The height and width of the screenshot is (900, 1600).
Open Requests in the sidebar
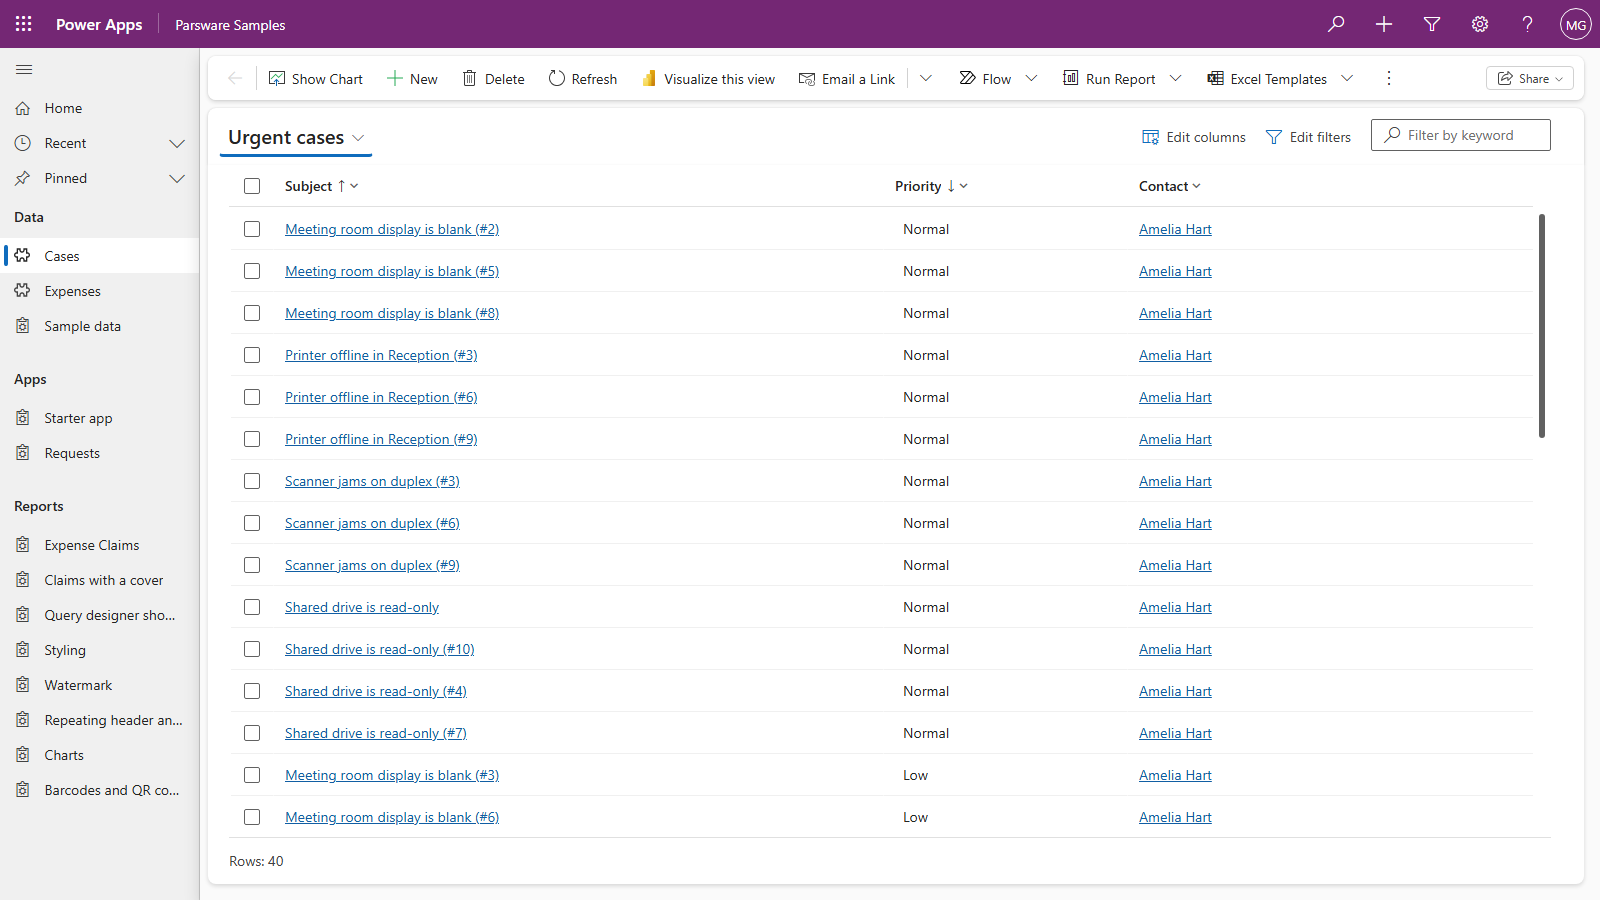click(x=100, y=453)
